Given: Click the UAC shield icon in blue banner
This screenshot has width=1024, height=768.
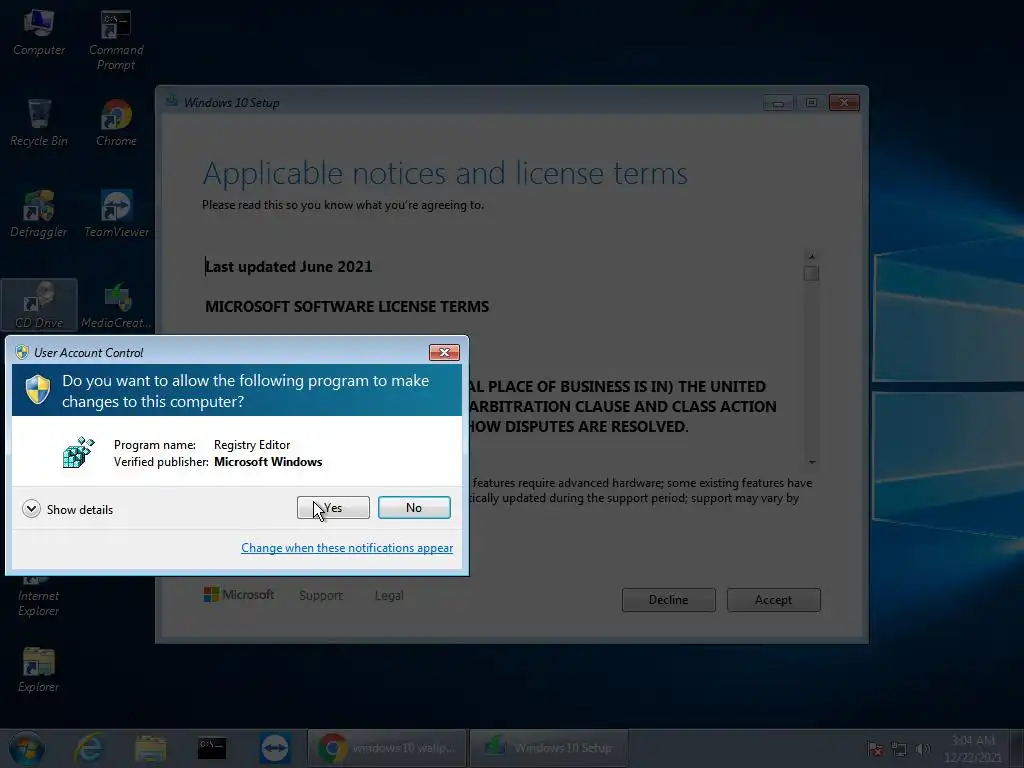Looking at the screenshot, I should (x=38, y=389).
